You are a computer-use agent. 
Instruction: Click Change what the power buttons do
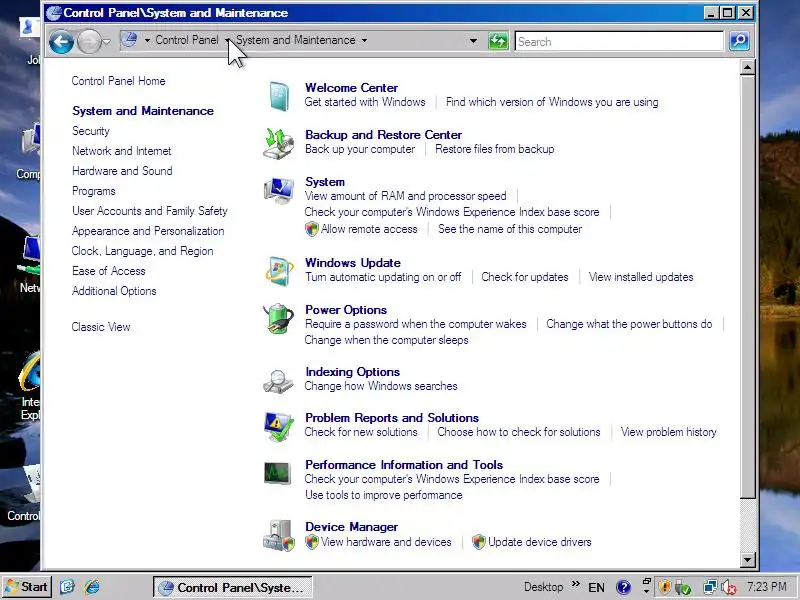(629, 324)
